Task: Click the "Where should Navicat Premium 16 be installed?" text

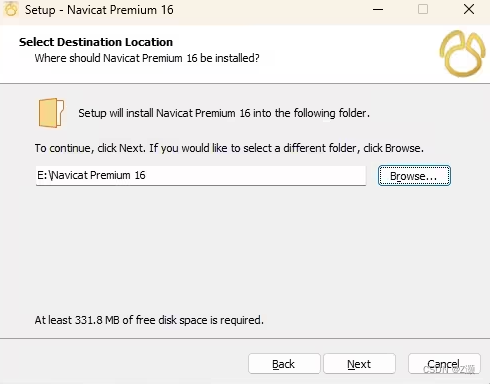Action: 147,58
